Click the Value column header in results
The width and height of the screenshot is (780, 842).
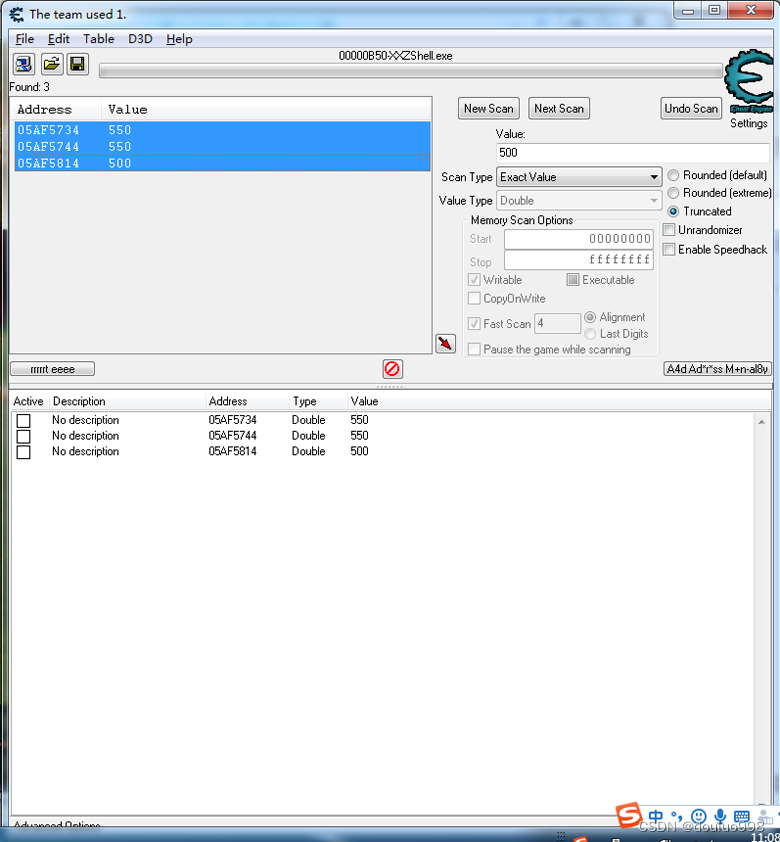tap(266, 110)
